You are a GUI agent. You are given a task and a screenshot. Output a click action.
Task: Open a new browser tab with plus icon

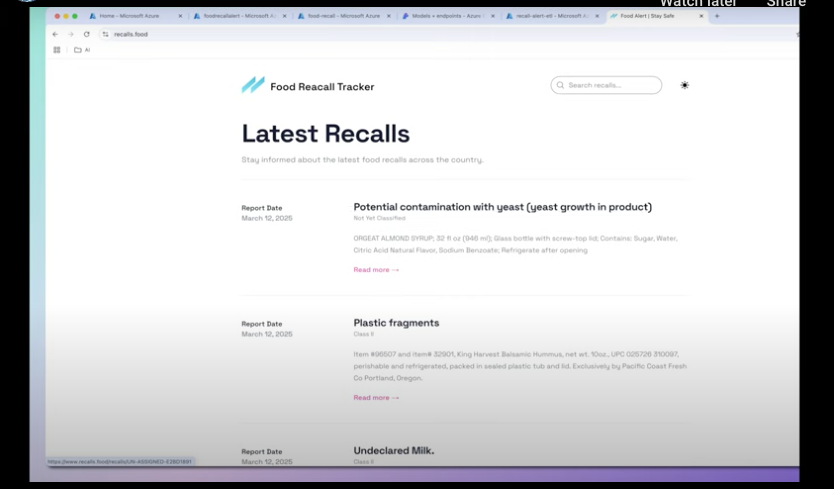pyautogui.click(x=717, y=16)
